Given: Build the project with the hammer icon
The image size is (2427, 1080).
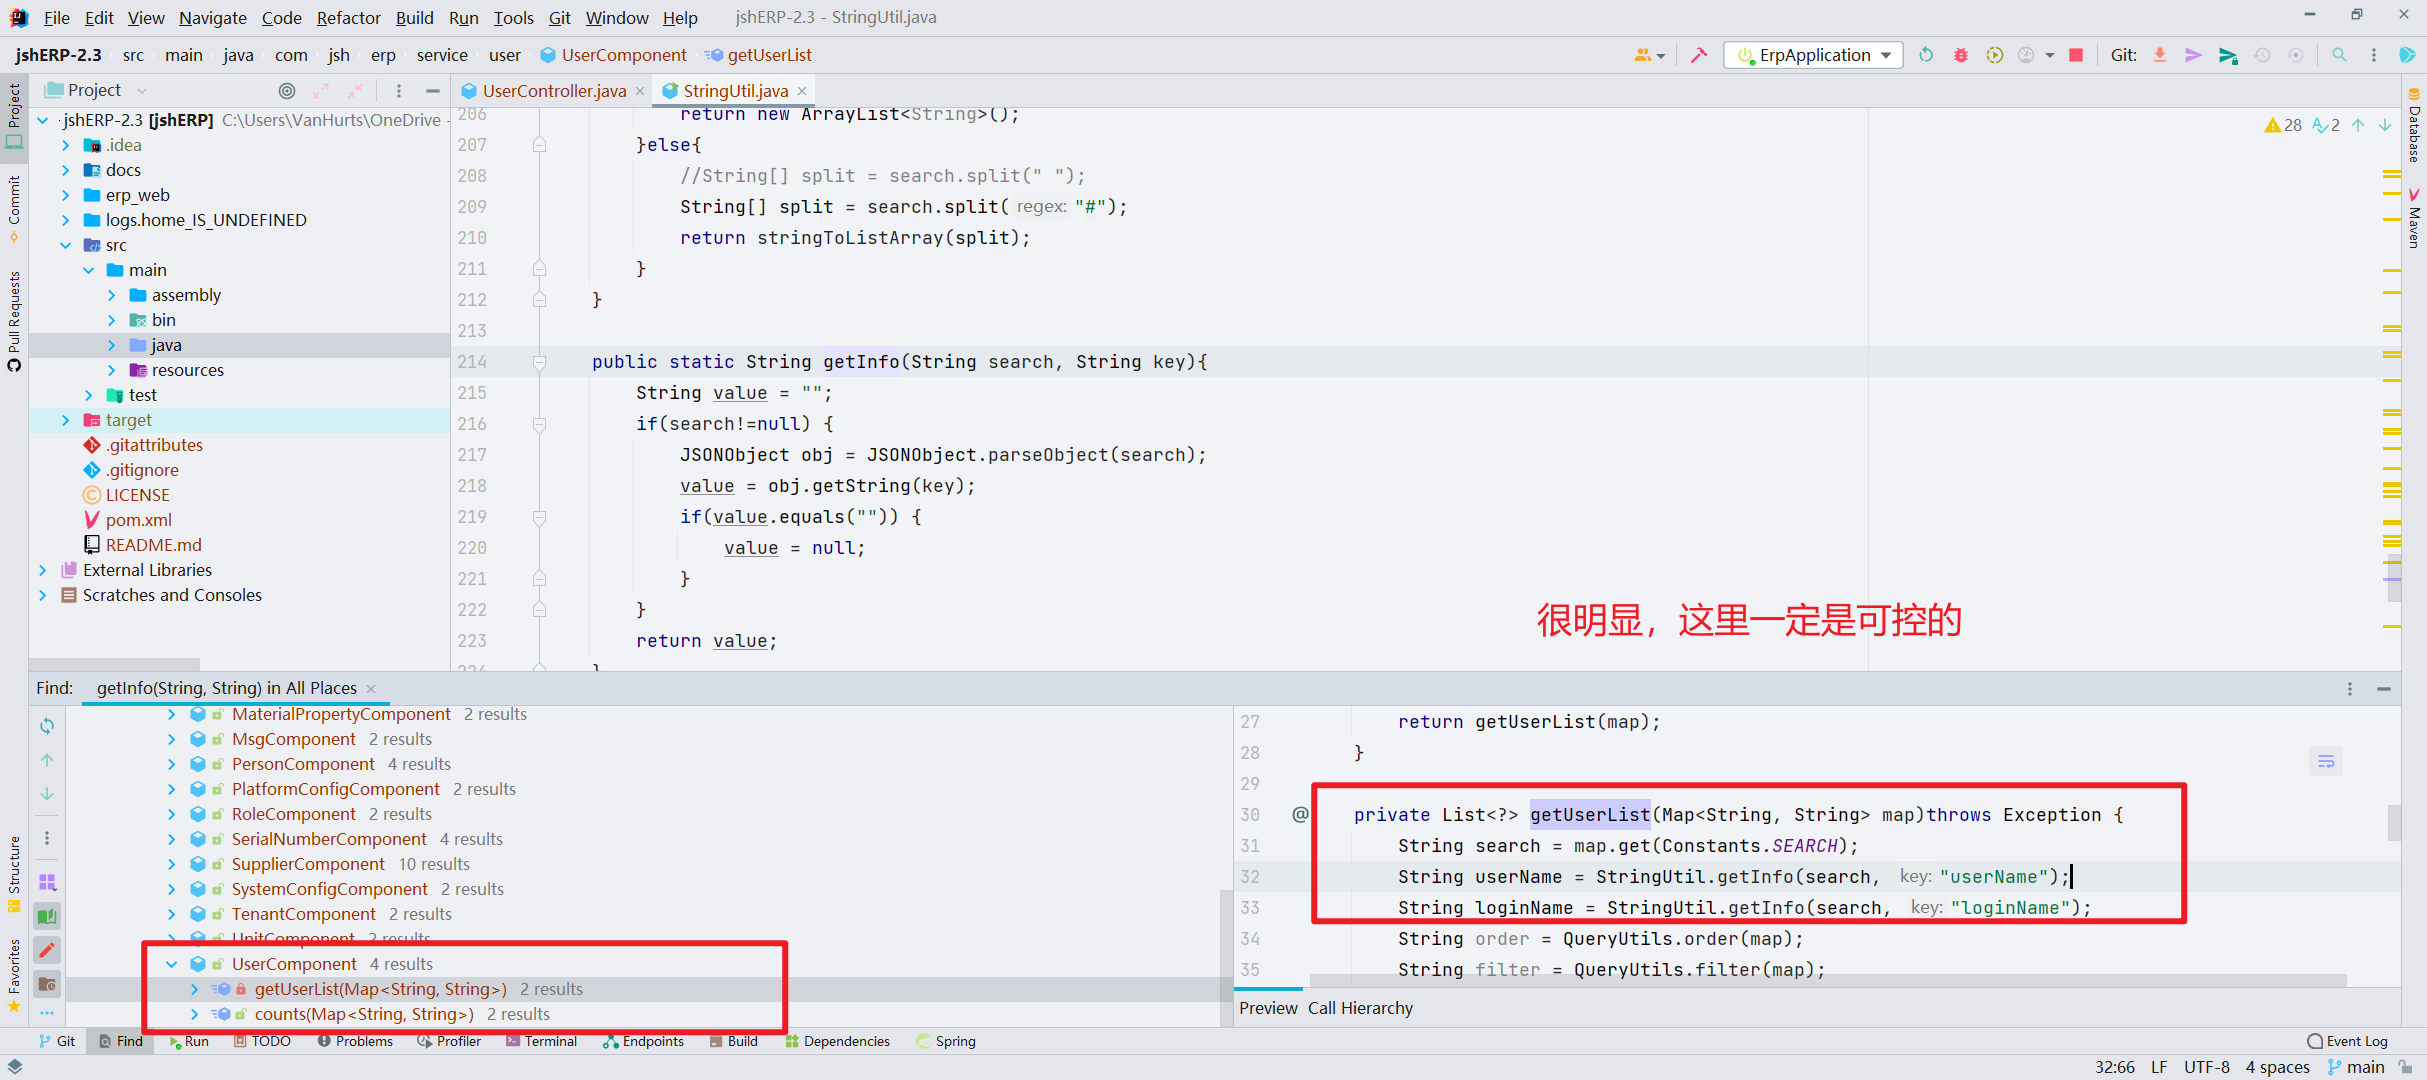Looking at the screenshot, I should pyautogui.click(x=1698, y=55).
